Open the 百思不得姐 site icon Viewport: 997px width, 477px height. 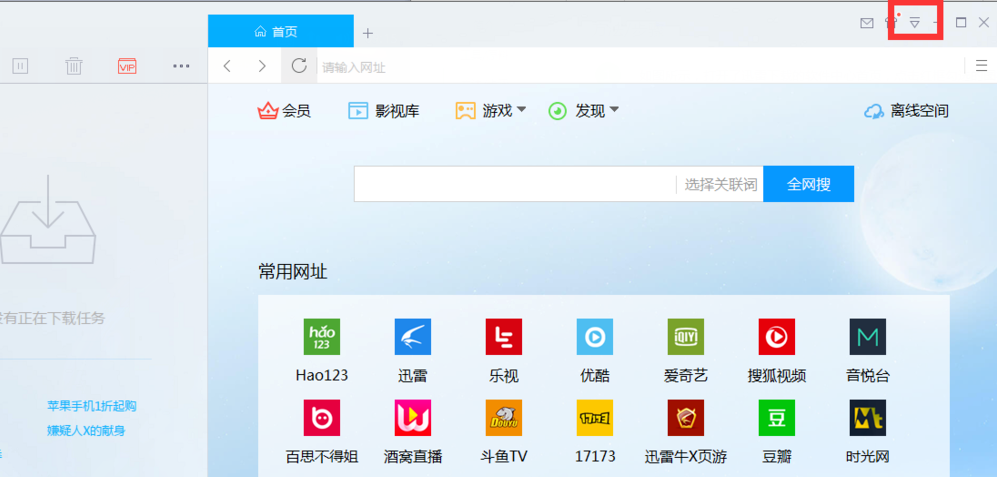[x=322, y=417]
